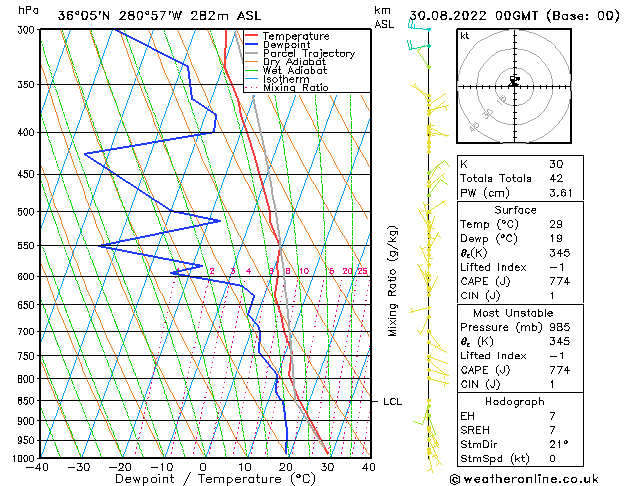This screenshot has height=486, width=629.
Task: Click the Dewpoint / Temperature (°C) axis title
Action: click(215, 479)
